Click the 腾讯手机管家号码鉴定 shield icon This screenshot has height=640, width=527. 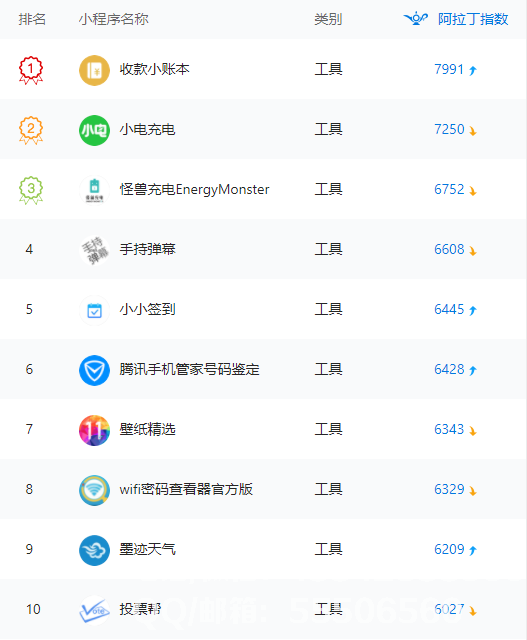(x=94, y=371)
